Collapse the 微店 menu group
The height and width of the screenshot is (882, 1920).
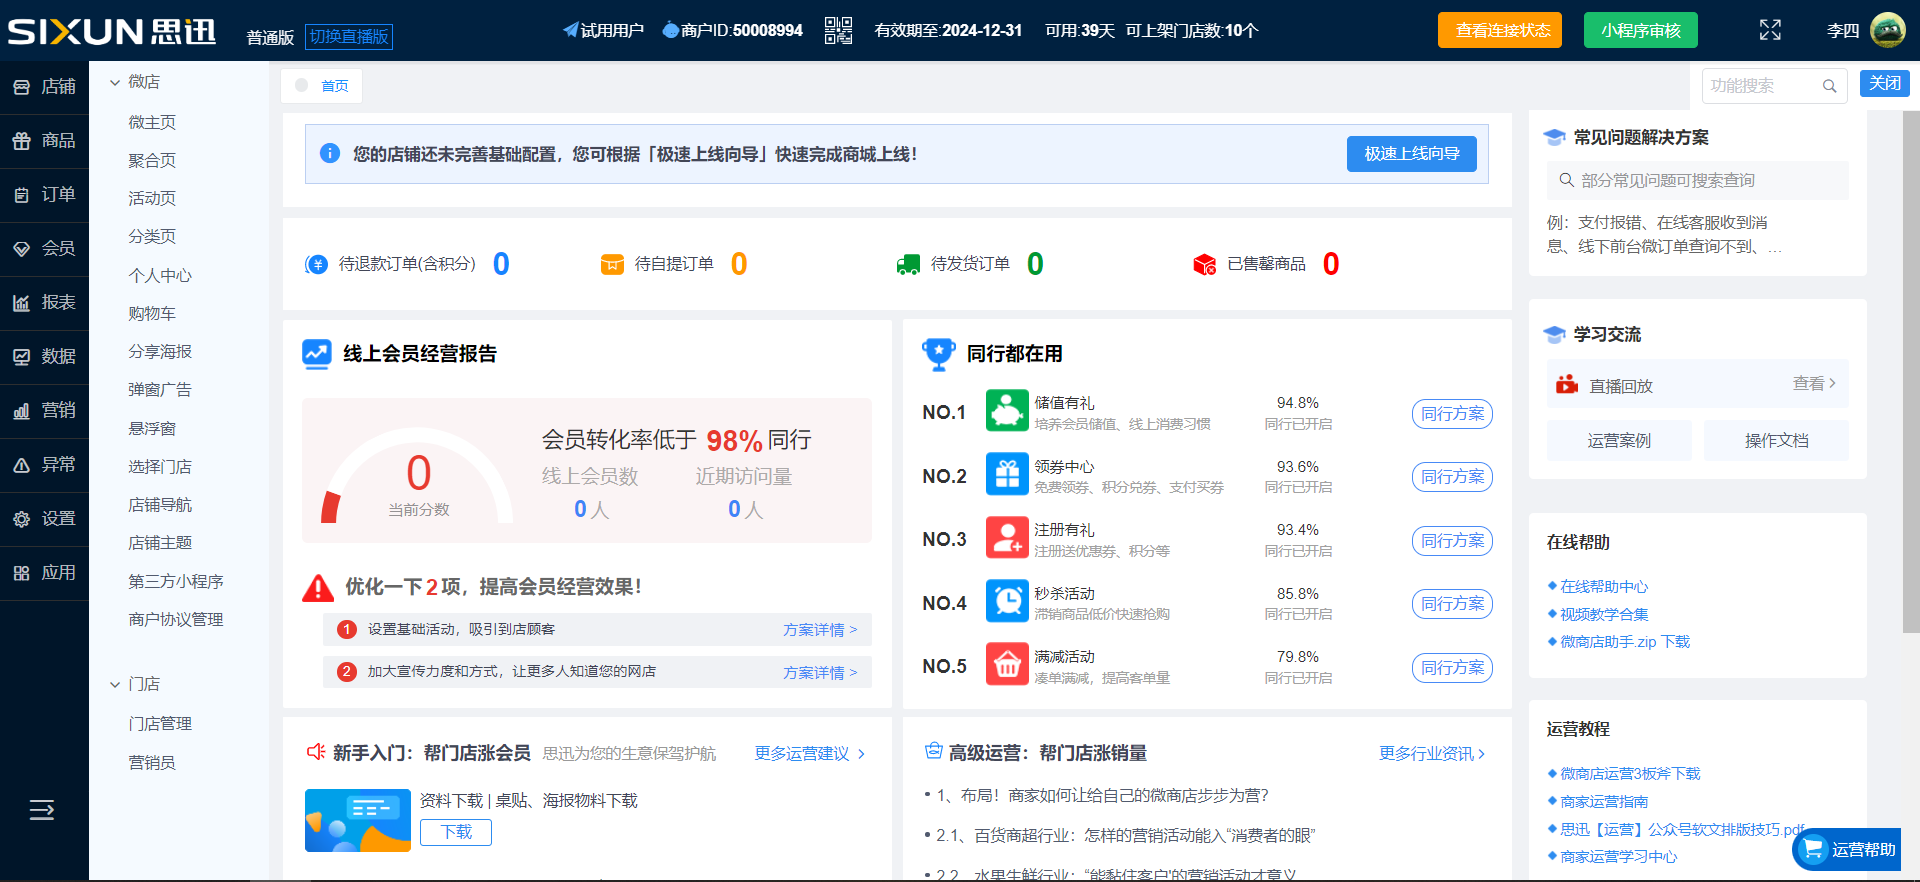tap(115, 82)
